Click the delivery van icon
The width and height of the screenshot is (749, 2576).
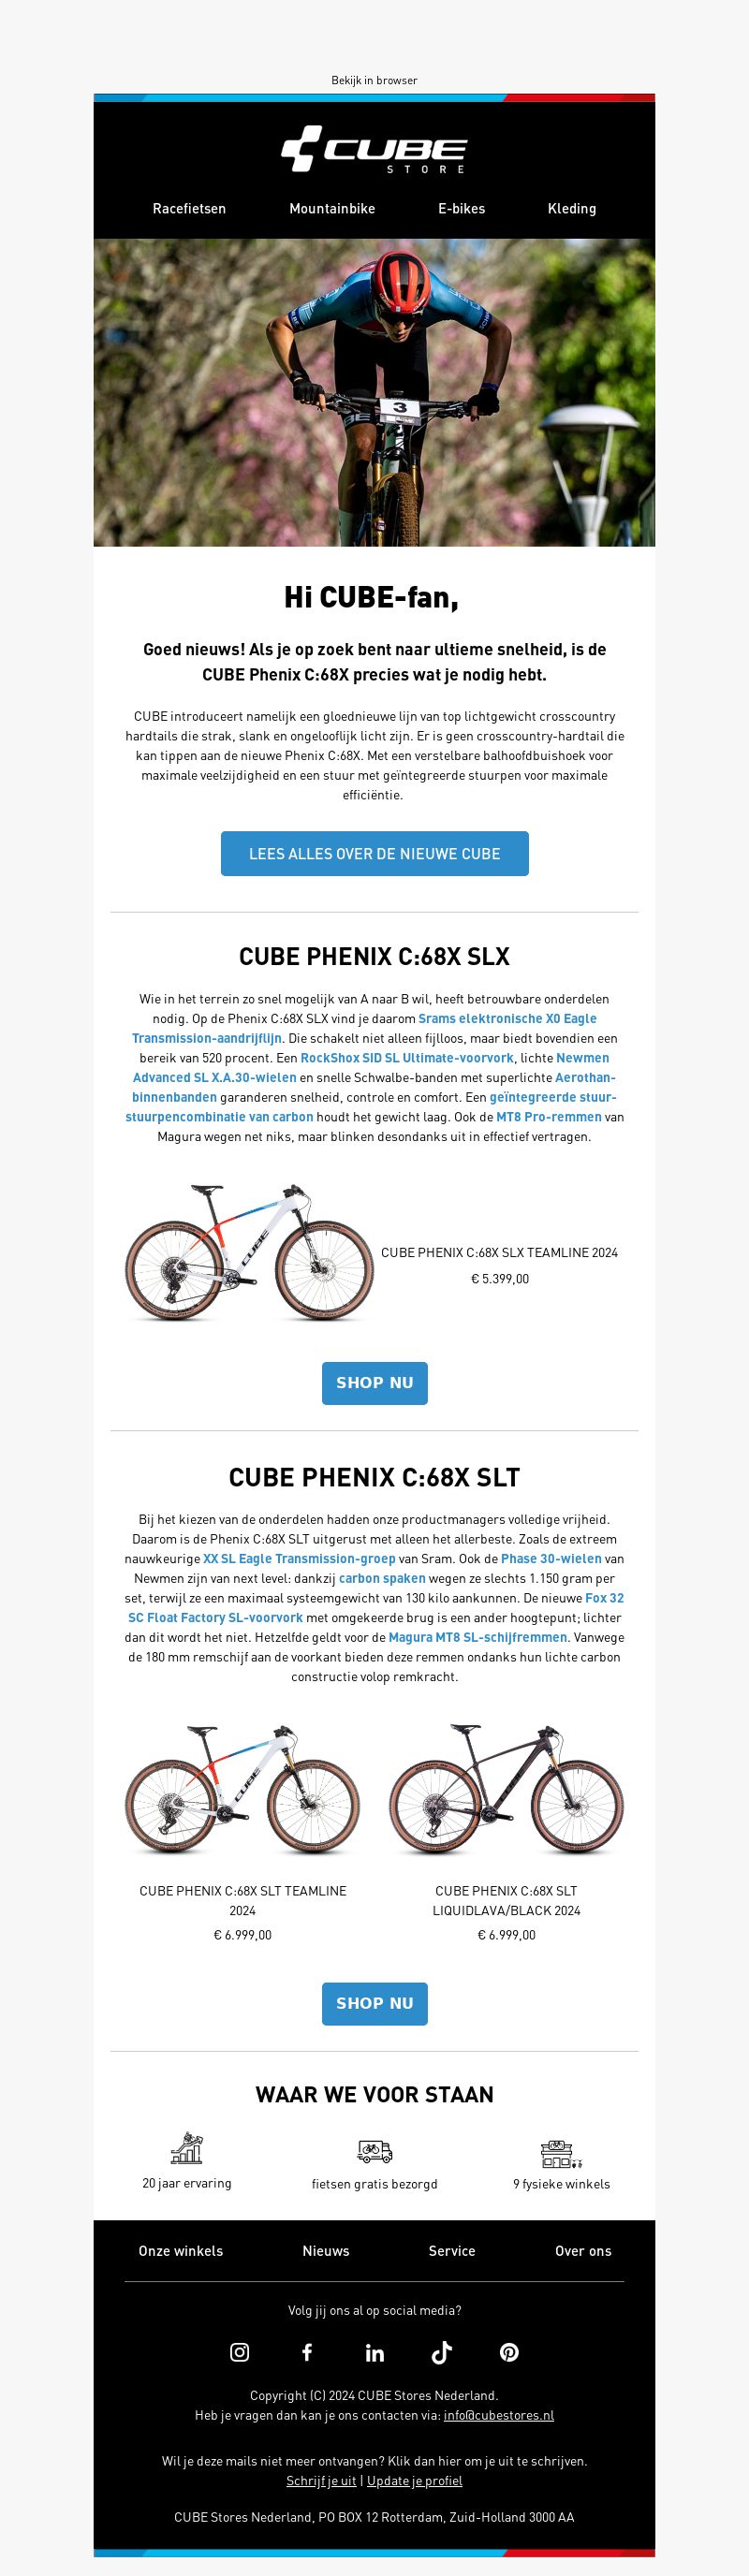(374, 2150)
